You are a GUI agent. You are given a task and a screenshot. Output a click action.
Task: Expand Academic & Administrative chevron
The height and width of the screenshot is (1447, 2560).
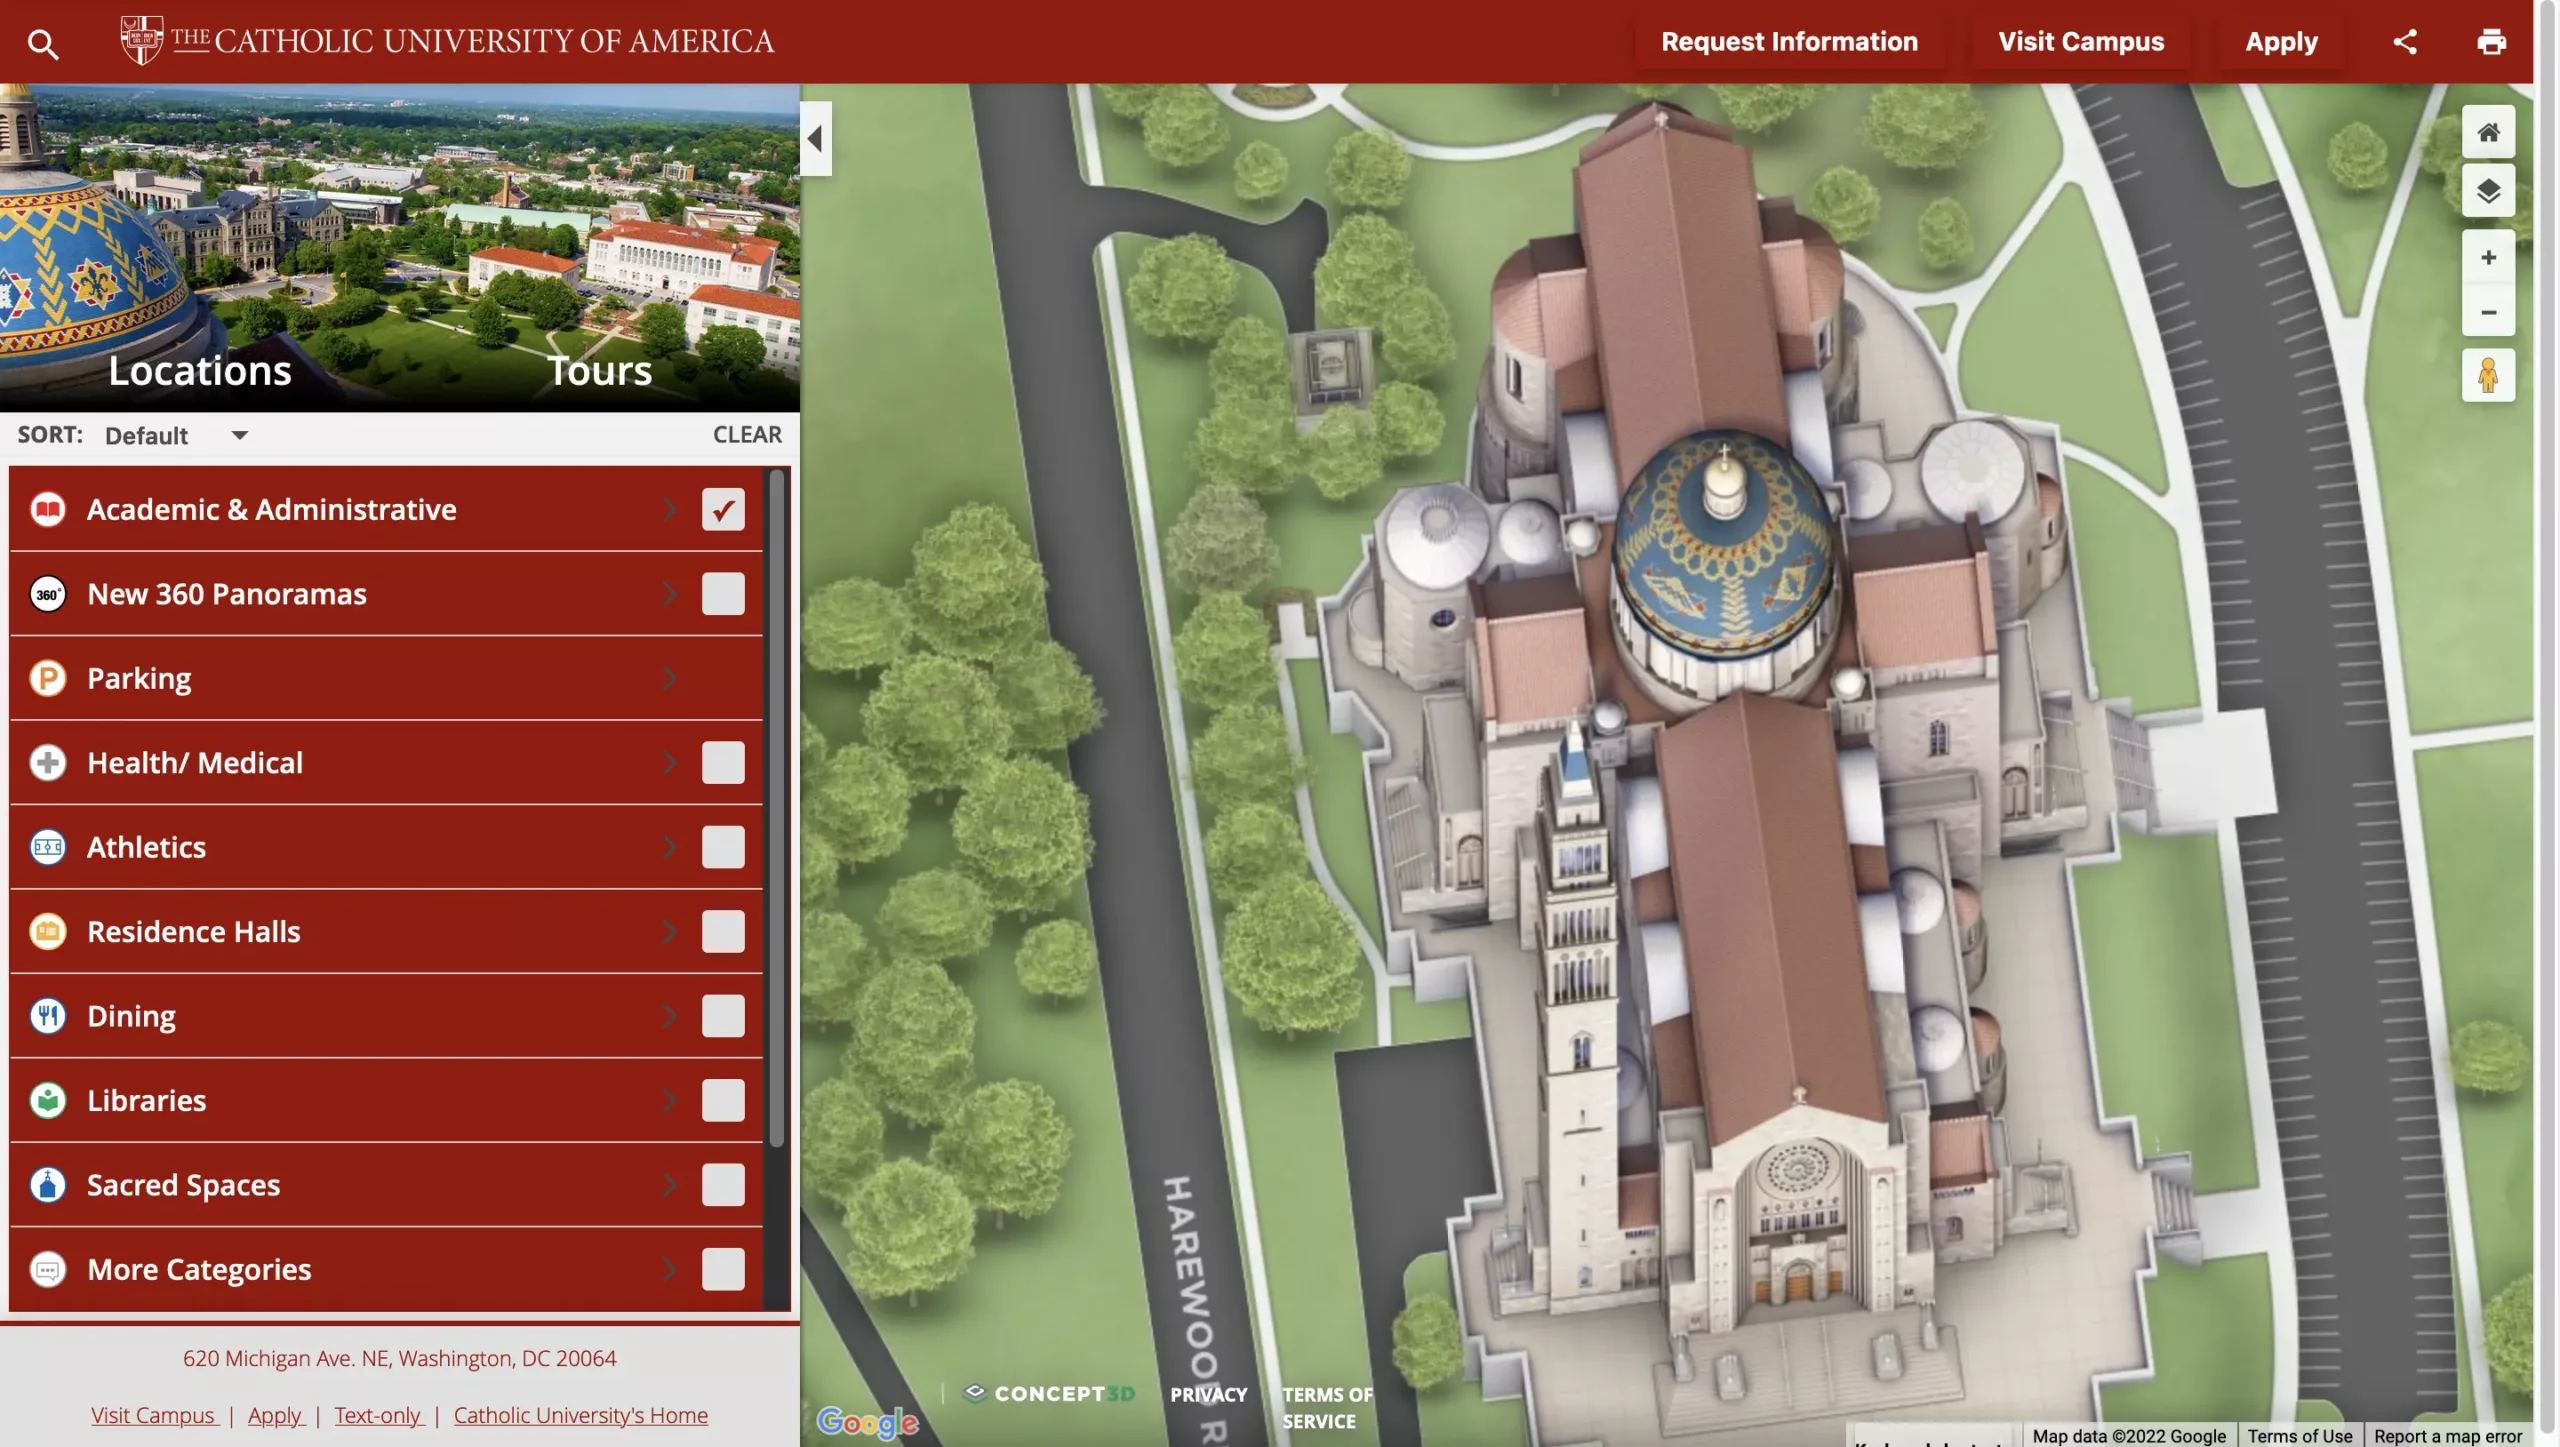[669, 509]
